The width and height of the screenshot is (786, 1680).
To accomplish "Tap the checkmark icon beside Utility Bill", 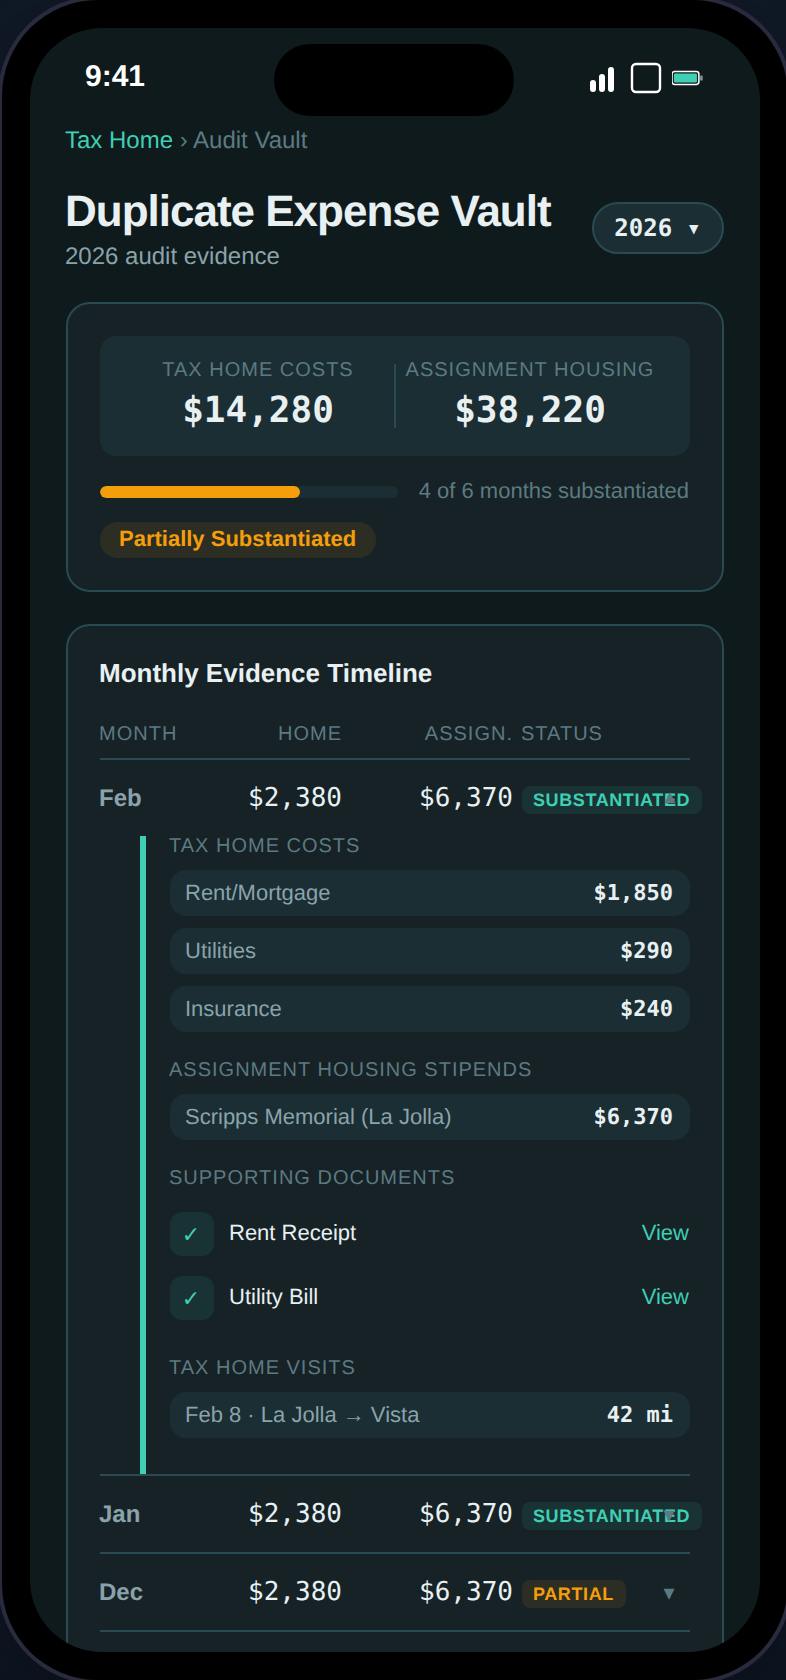I will 191,1297.
